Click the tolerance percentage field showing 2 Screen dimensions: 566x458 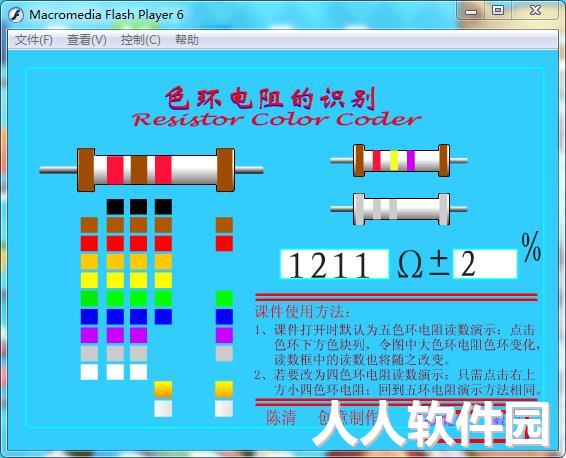pos(485,264)
